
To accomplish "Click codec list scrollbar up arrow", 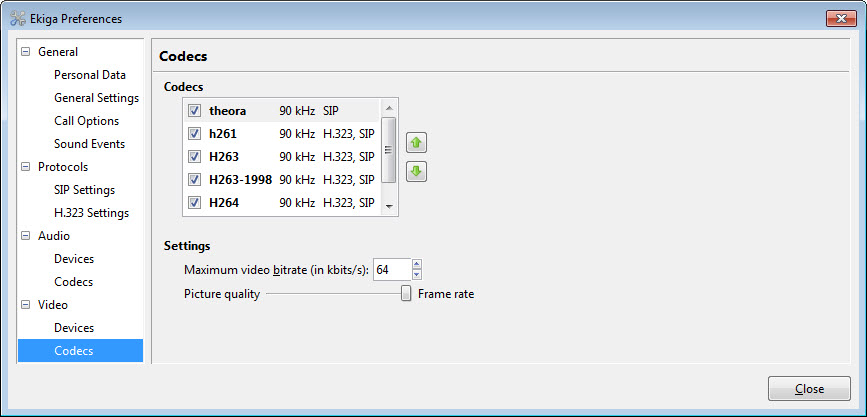I will click(x=389, y=108).
